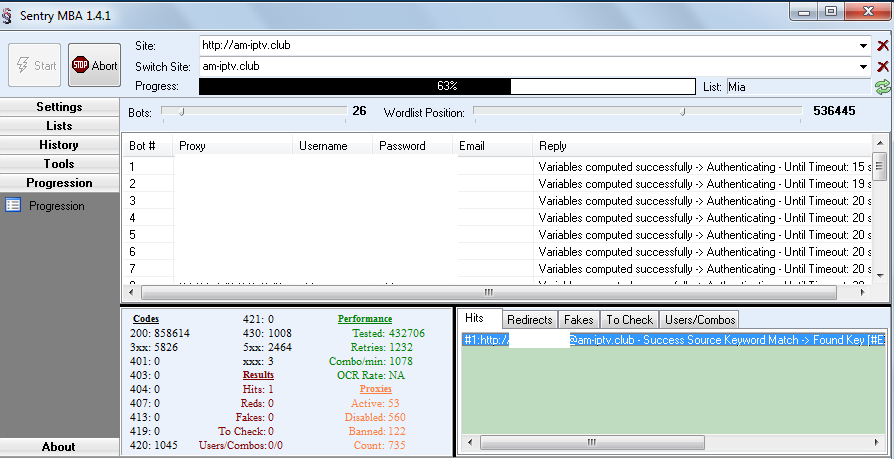Click the 'Tested: 432706' performance value
894x459 pixels.
pos(388,333)
